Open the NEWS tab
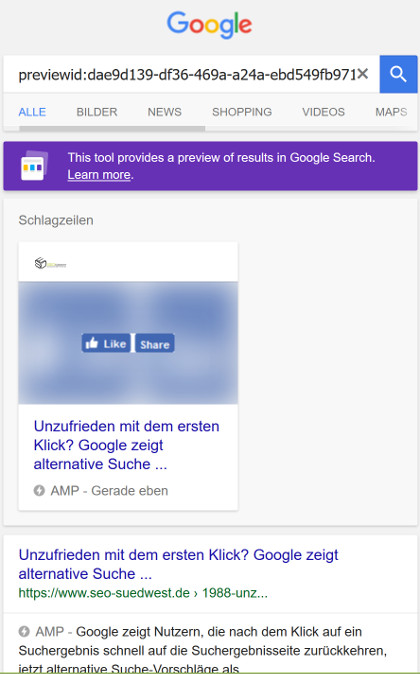The image size is (420, 674). 165,112
